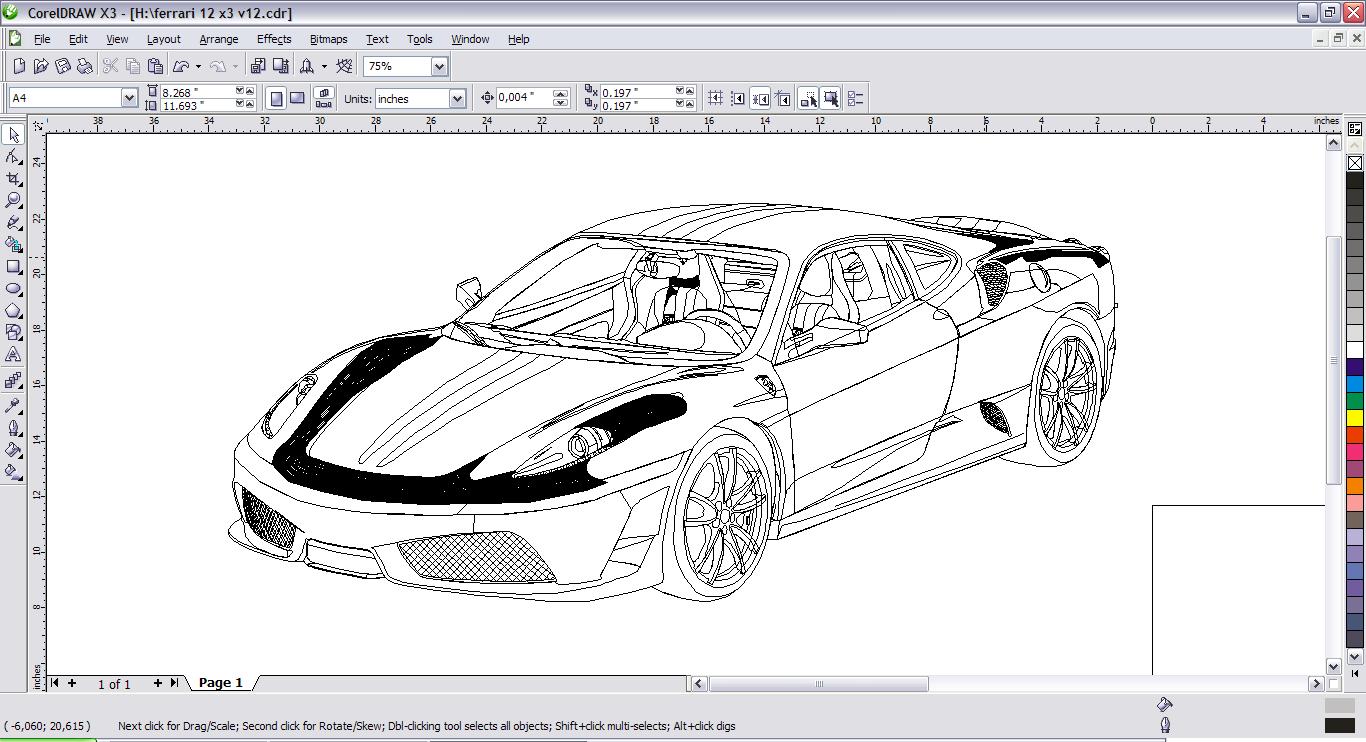Screen dimensions: 1366x742
Task: Click the Page 1 tab
Action: [221, 683]
